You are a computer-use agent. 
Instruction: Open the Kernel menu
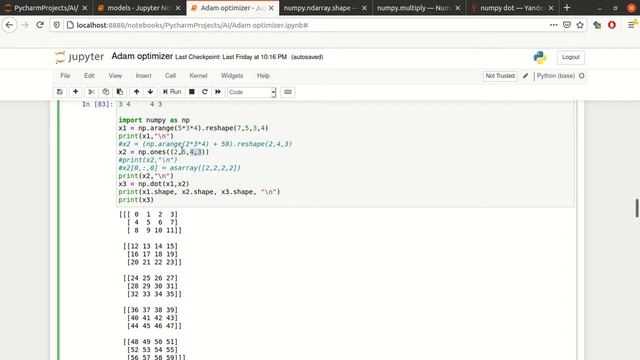point(198,76)
